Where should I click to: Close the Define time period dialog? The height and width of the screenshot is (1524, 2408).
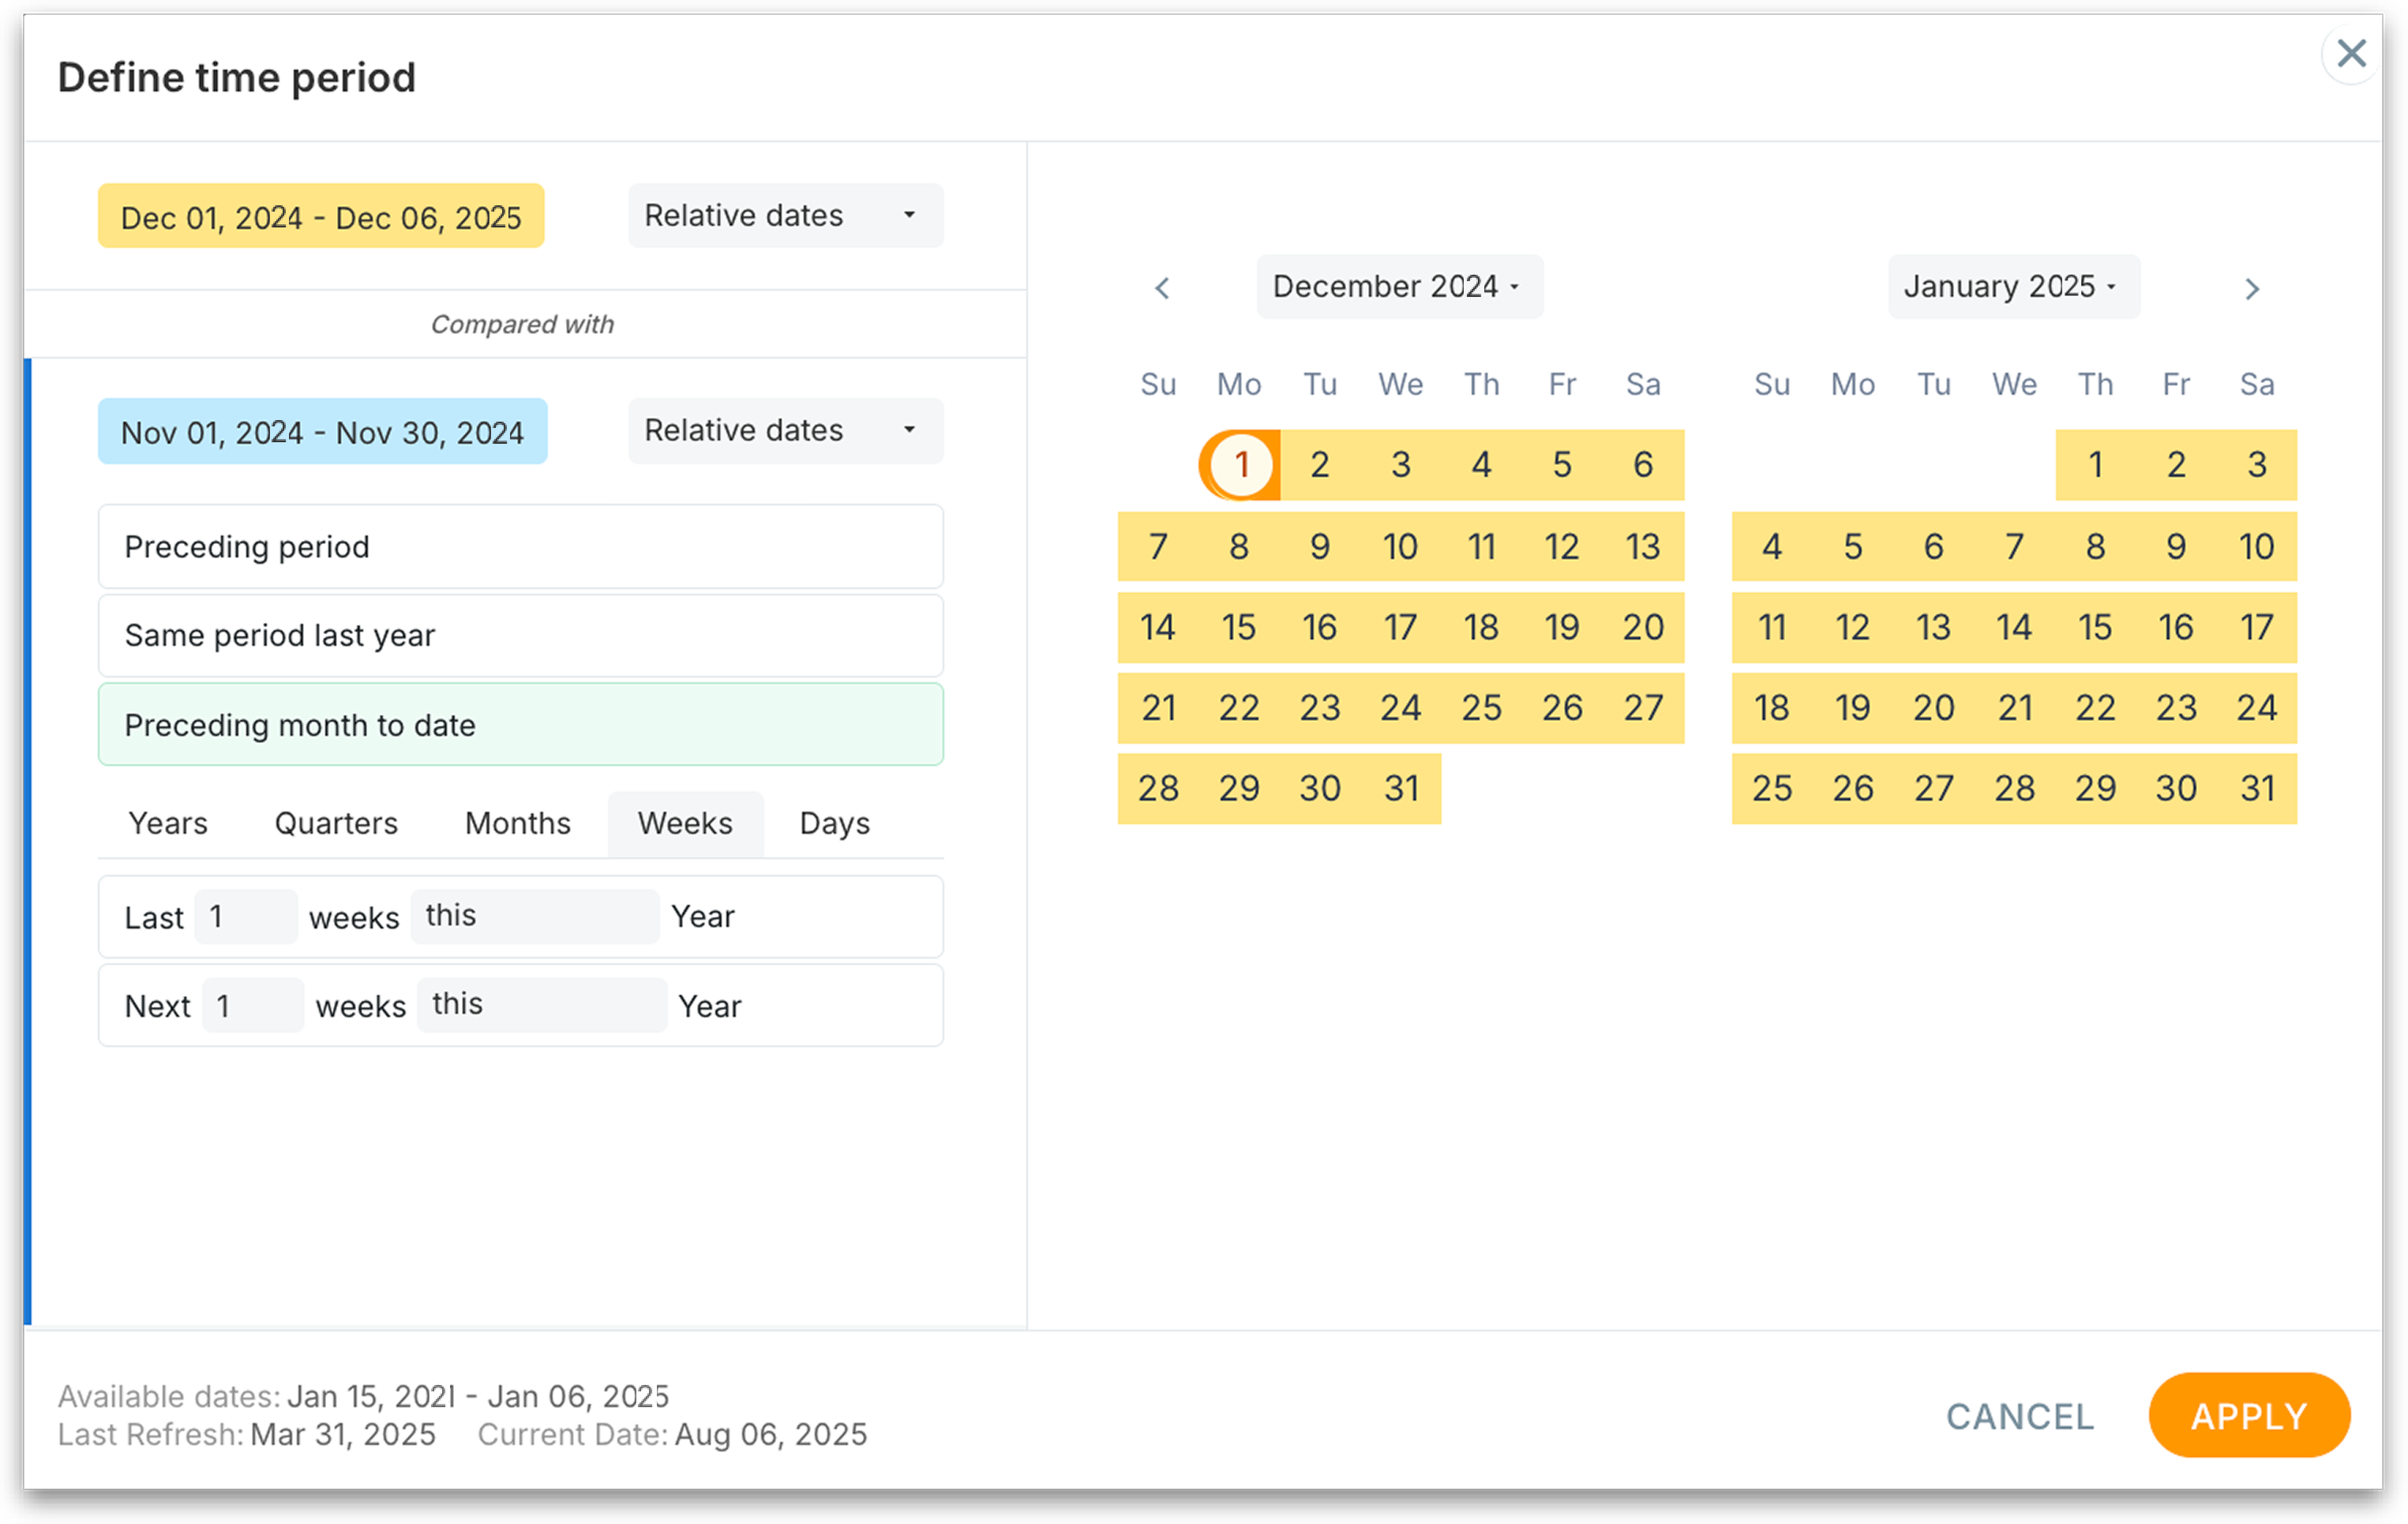tap(2350, 54)
